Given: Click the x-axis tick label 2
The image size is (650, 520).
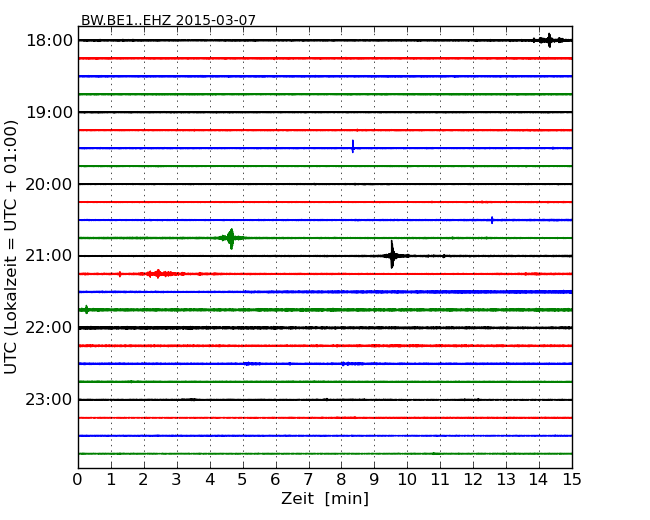Looking at the screenshot, I should [144, 479].
